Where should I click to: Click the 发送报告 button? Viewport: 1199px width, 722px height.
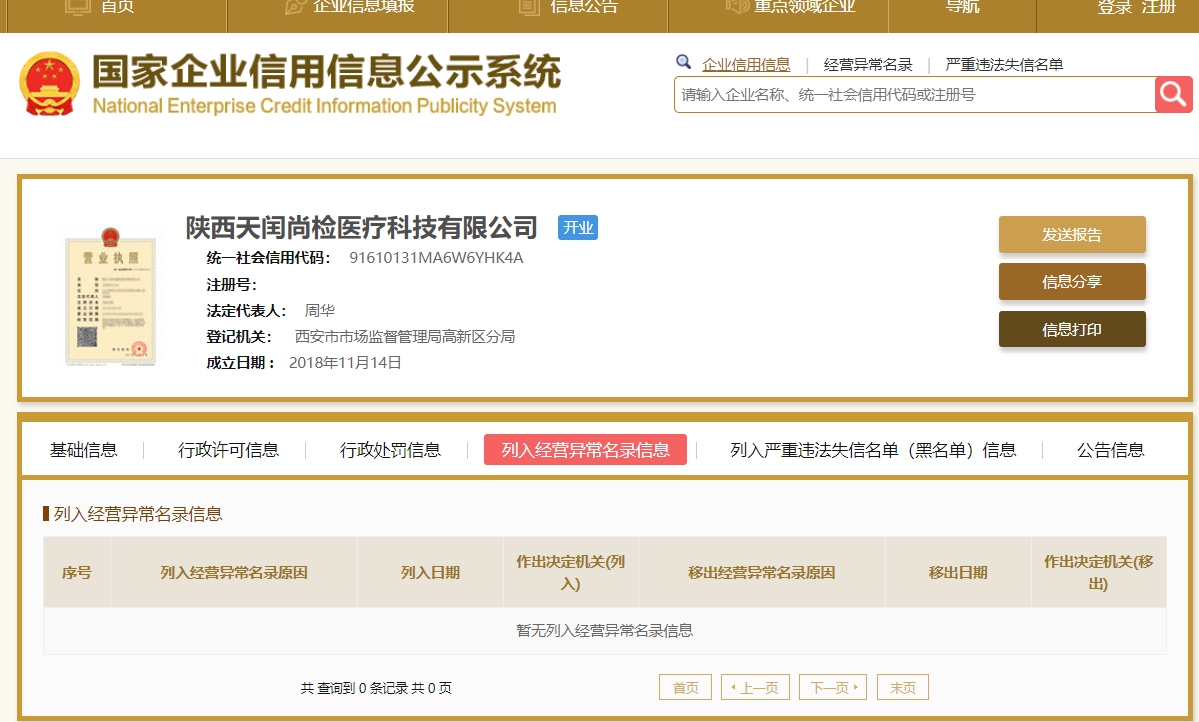click(1072, 234)
